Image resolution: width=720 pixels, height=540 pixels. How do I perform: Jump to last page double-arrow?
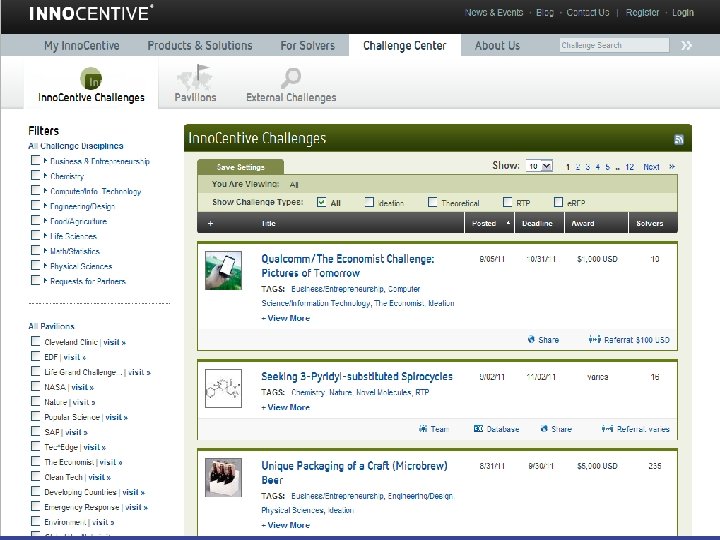point(672,167)
